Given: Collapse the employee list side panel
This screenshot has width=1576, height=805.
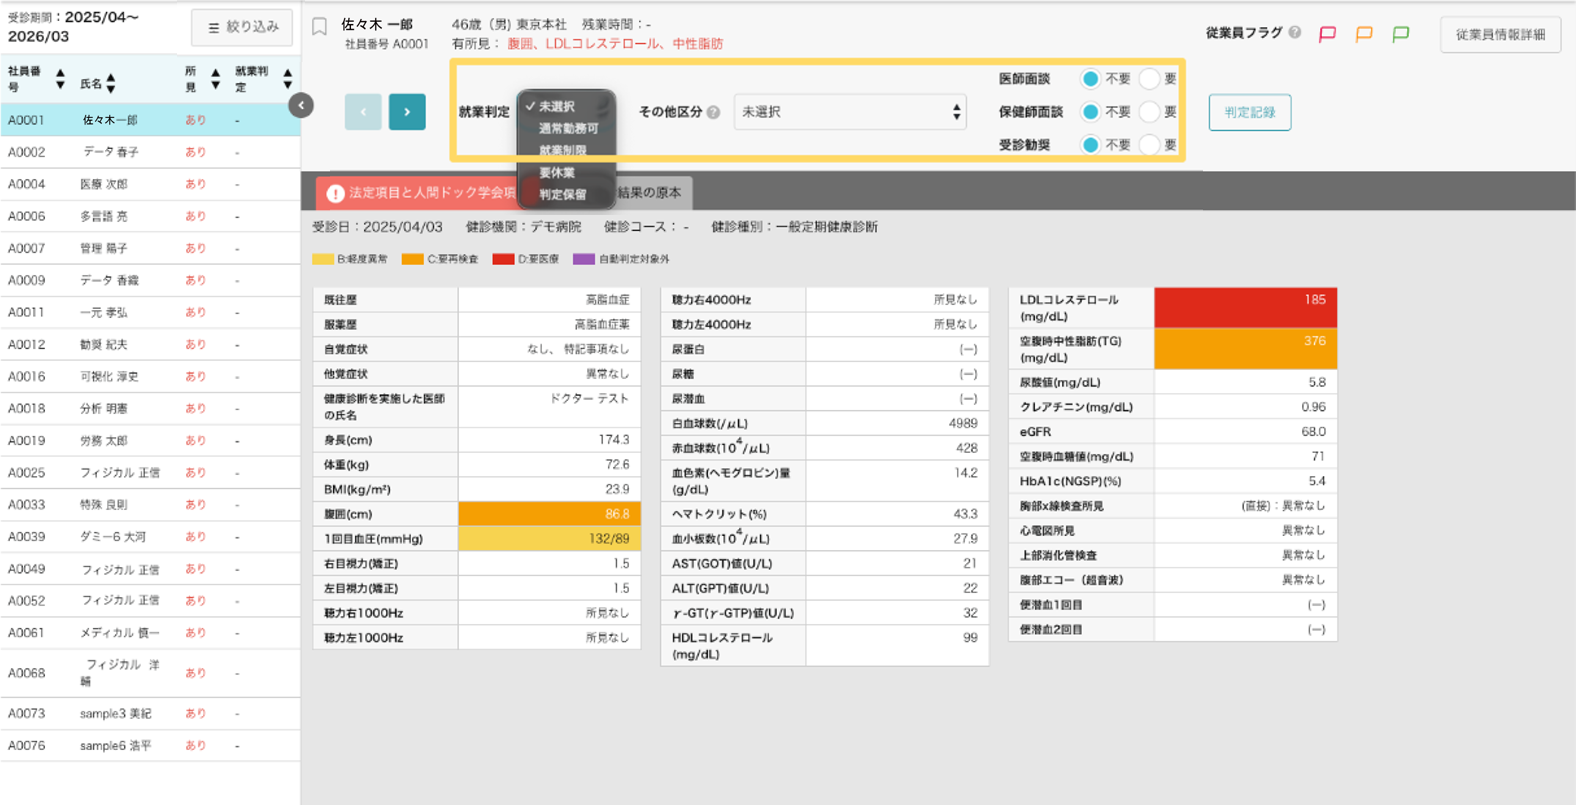Looking at the screenshot, I should (301, 105).
